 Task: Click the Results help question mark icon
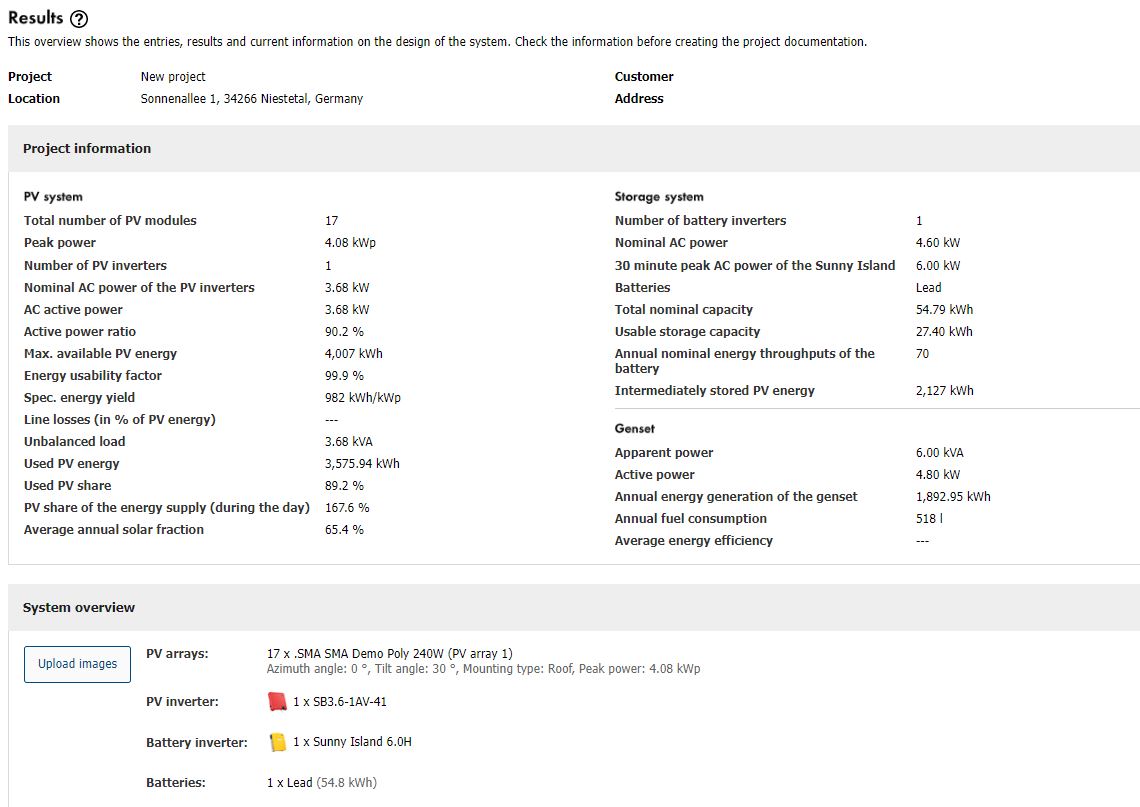pos(79,19)
